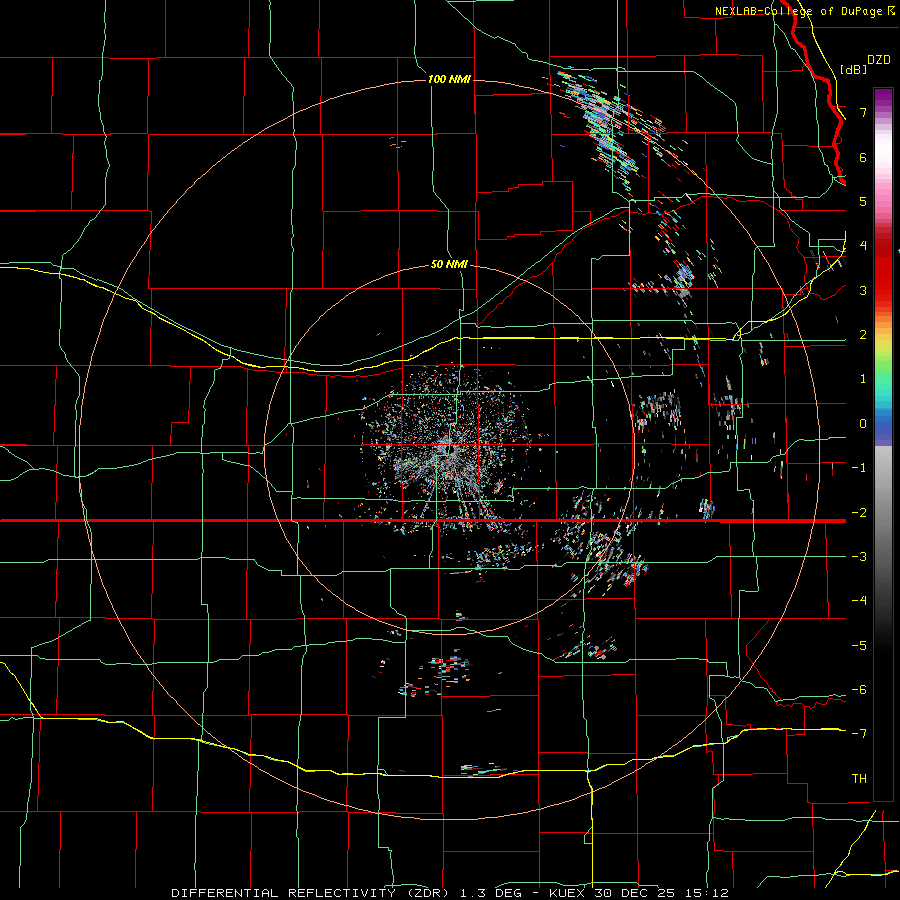Click the [dB] unit label
The height and width of the screenshot is (900, 900).
click(x=854, y=69)
